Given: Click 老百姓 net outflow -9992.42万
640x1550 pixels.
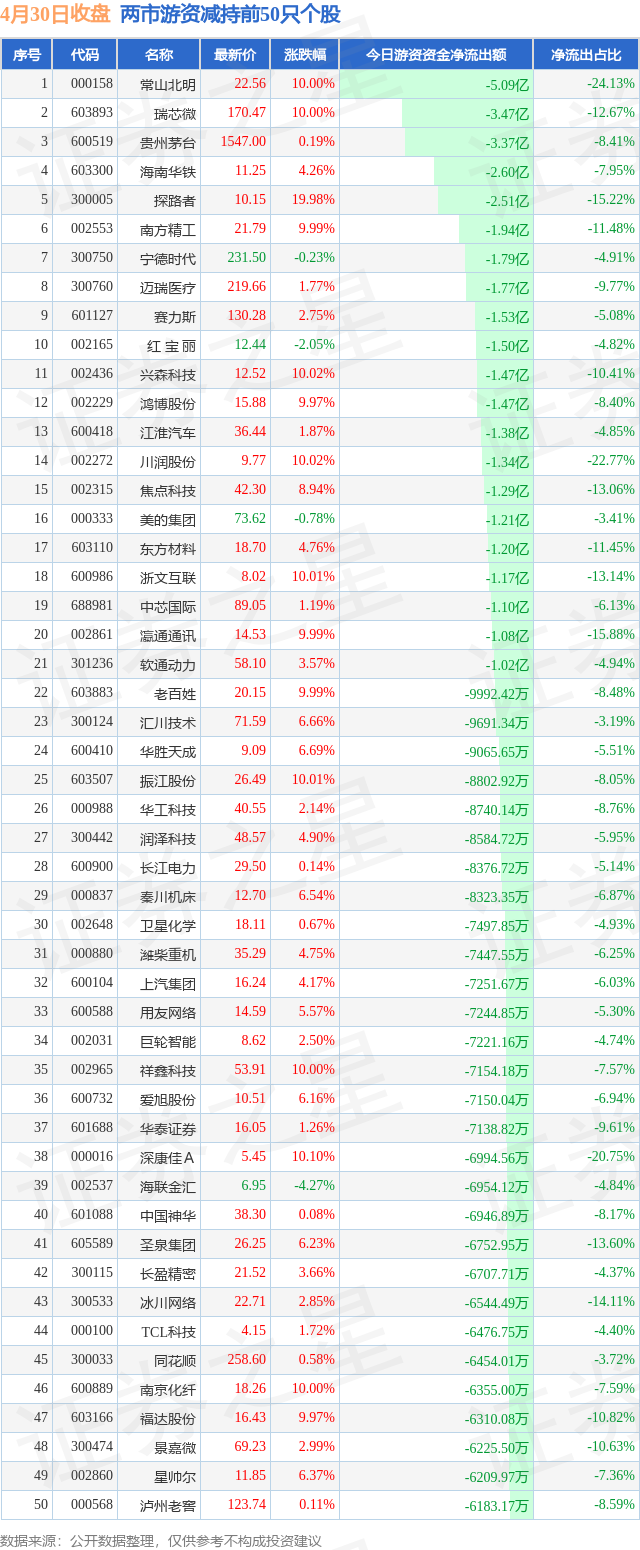Looking at the screenshot, I should 496,694.
